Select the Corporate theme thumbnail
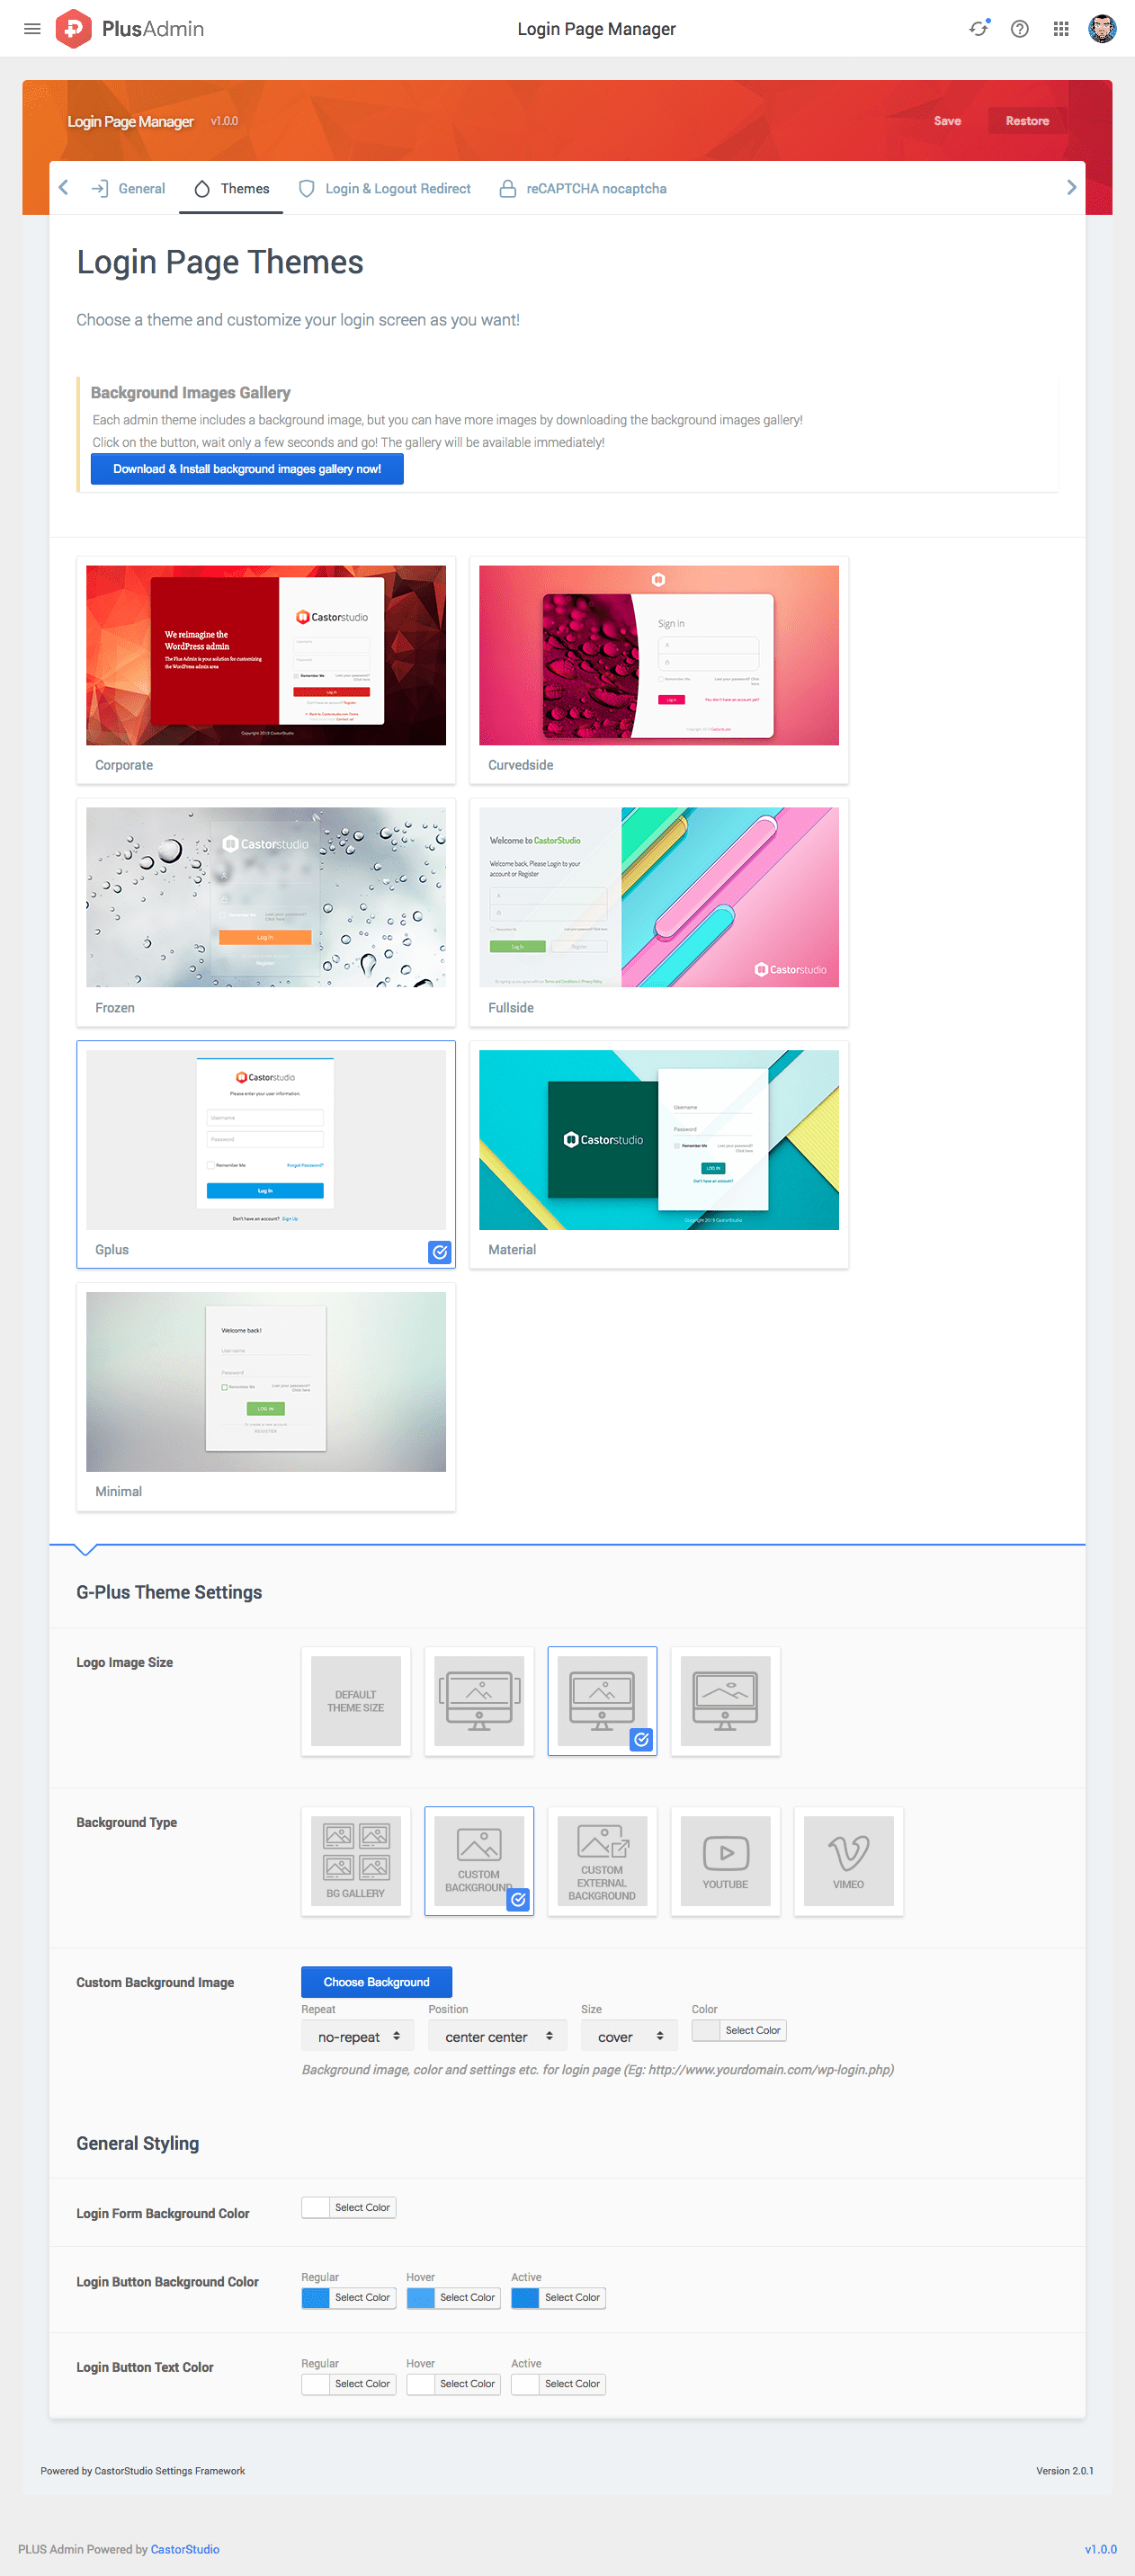 click(x=266, y=656)
